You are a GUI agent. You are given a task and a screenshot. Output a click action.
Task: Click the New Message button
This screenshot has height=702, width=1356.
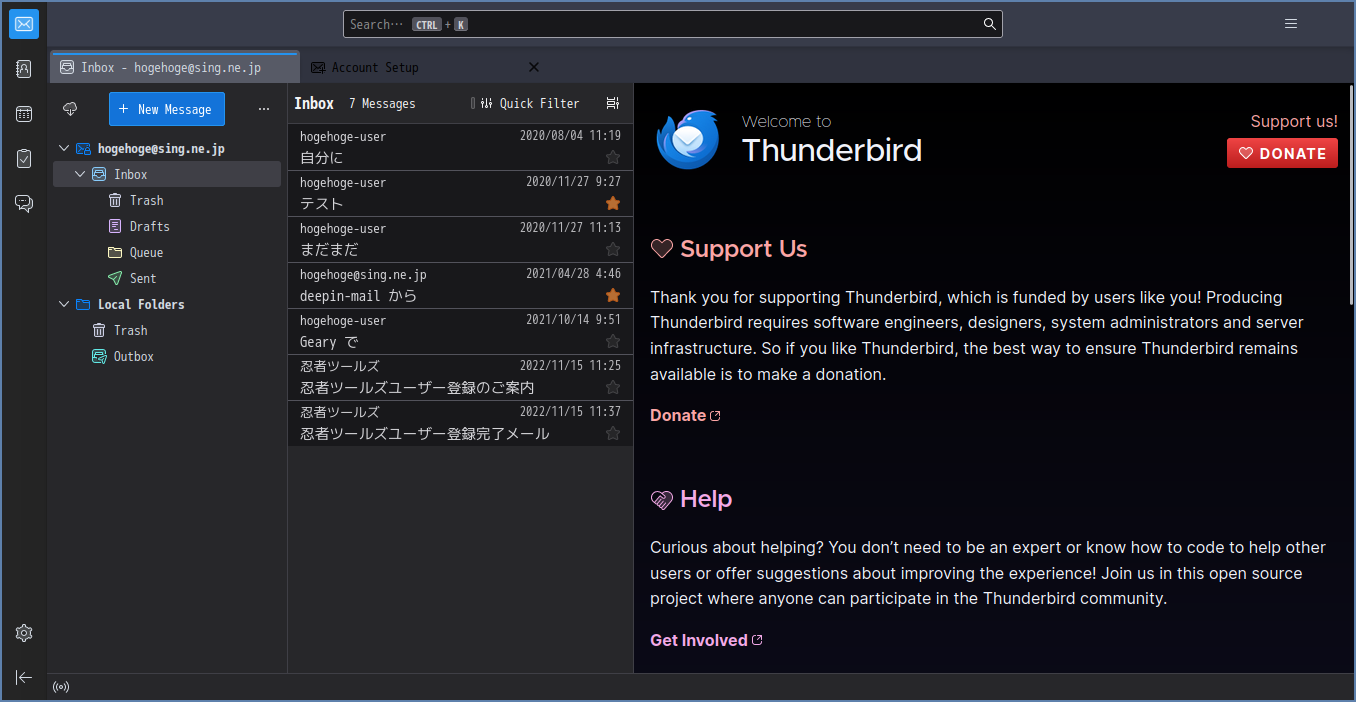click(167, 109)
